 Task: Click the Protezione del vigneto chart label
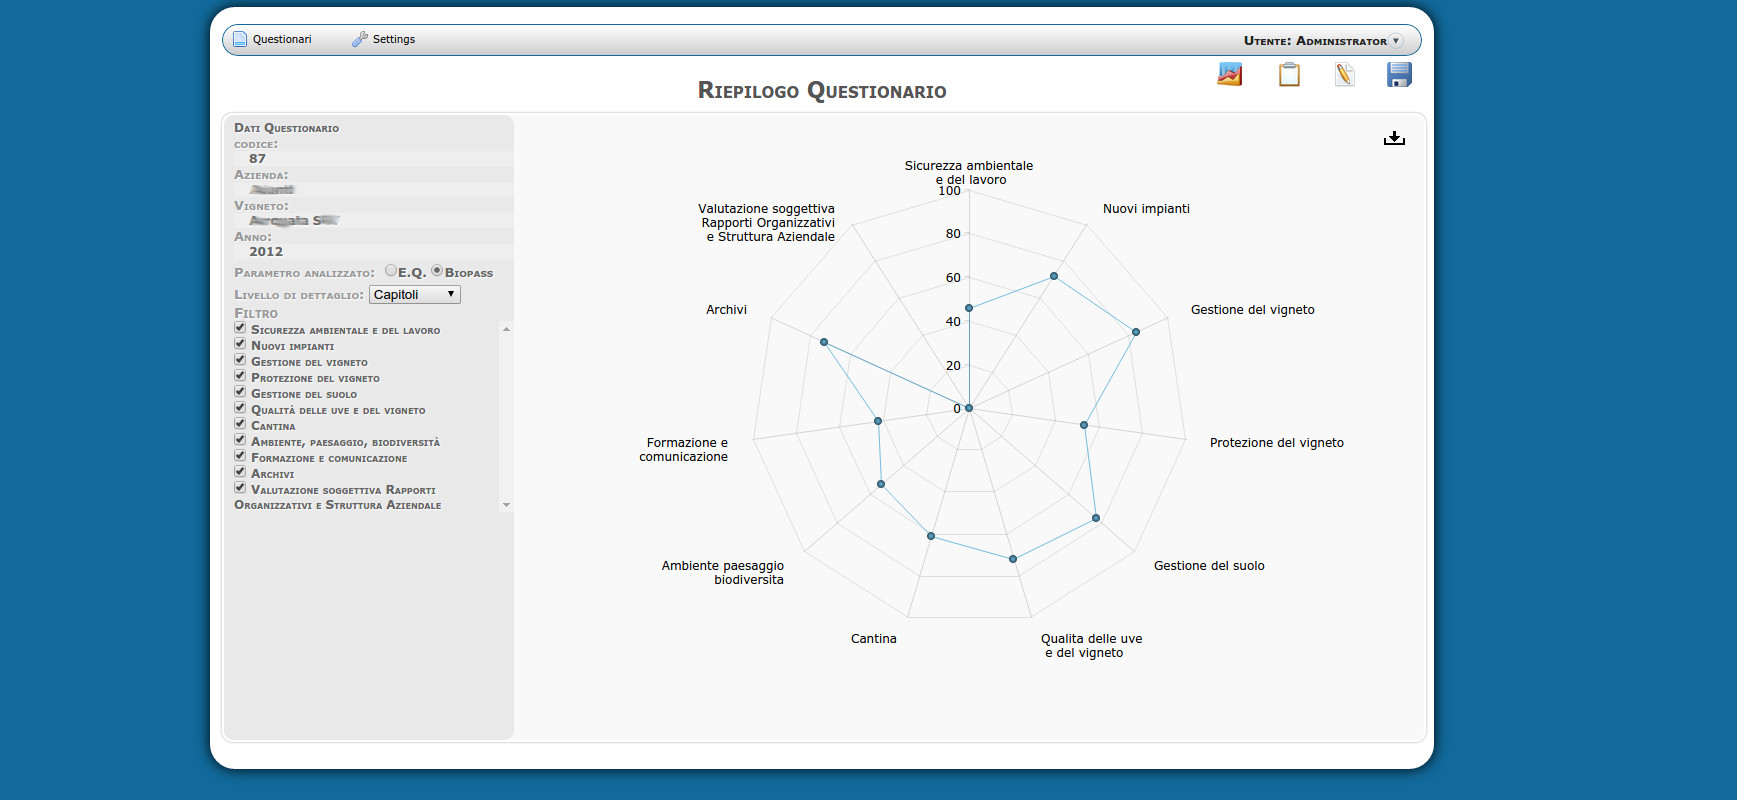[1276, 443]
